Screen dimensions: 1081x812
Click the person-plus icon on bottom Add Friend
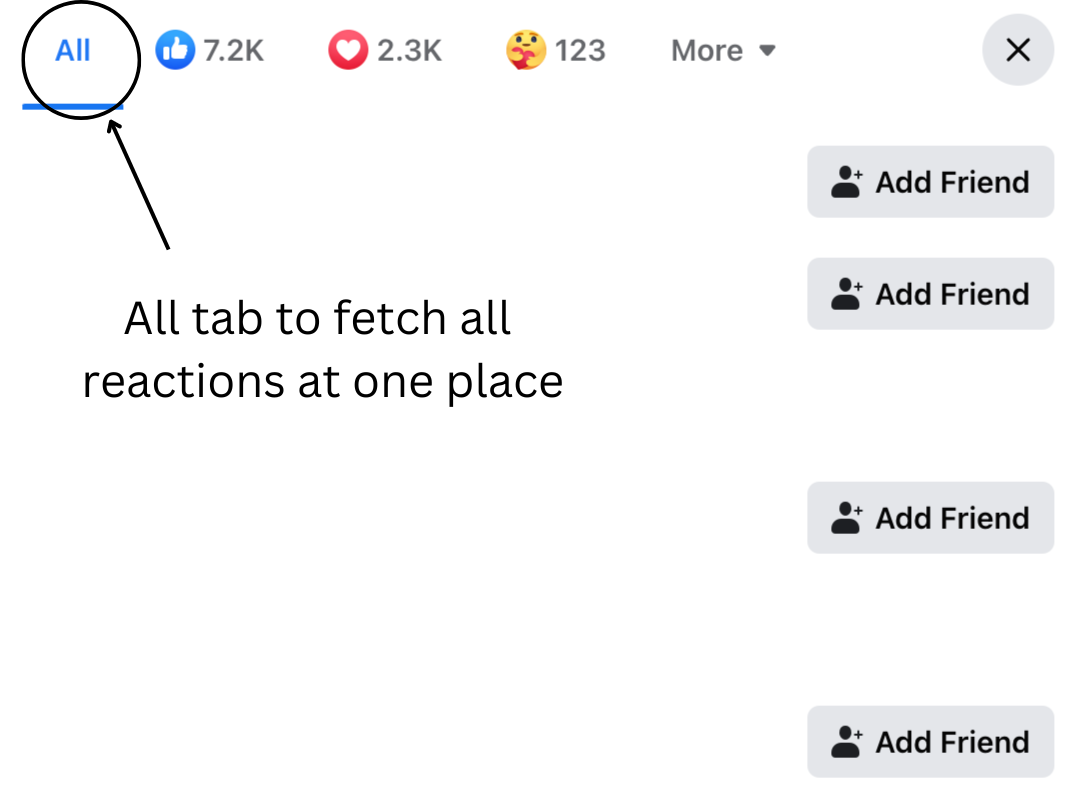(x=845, y=742)
